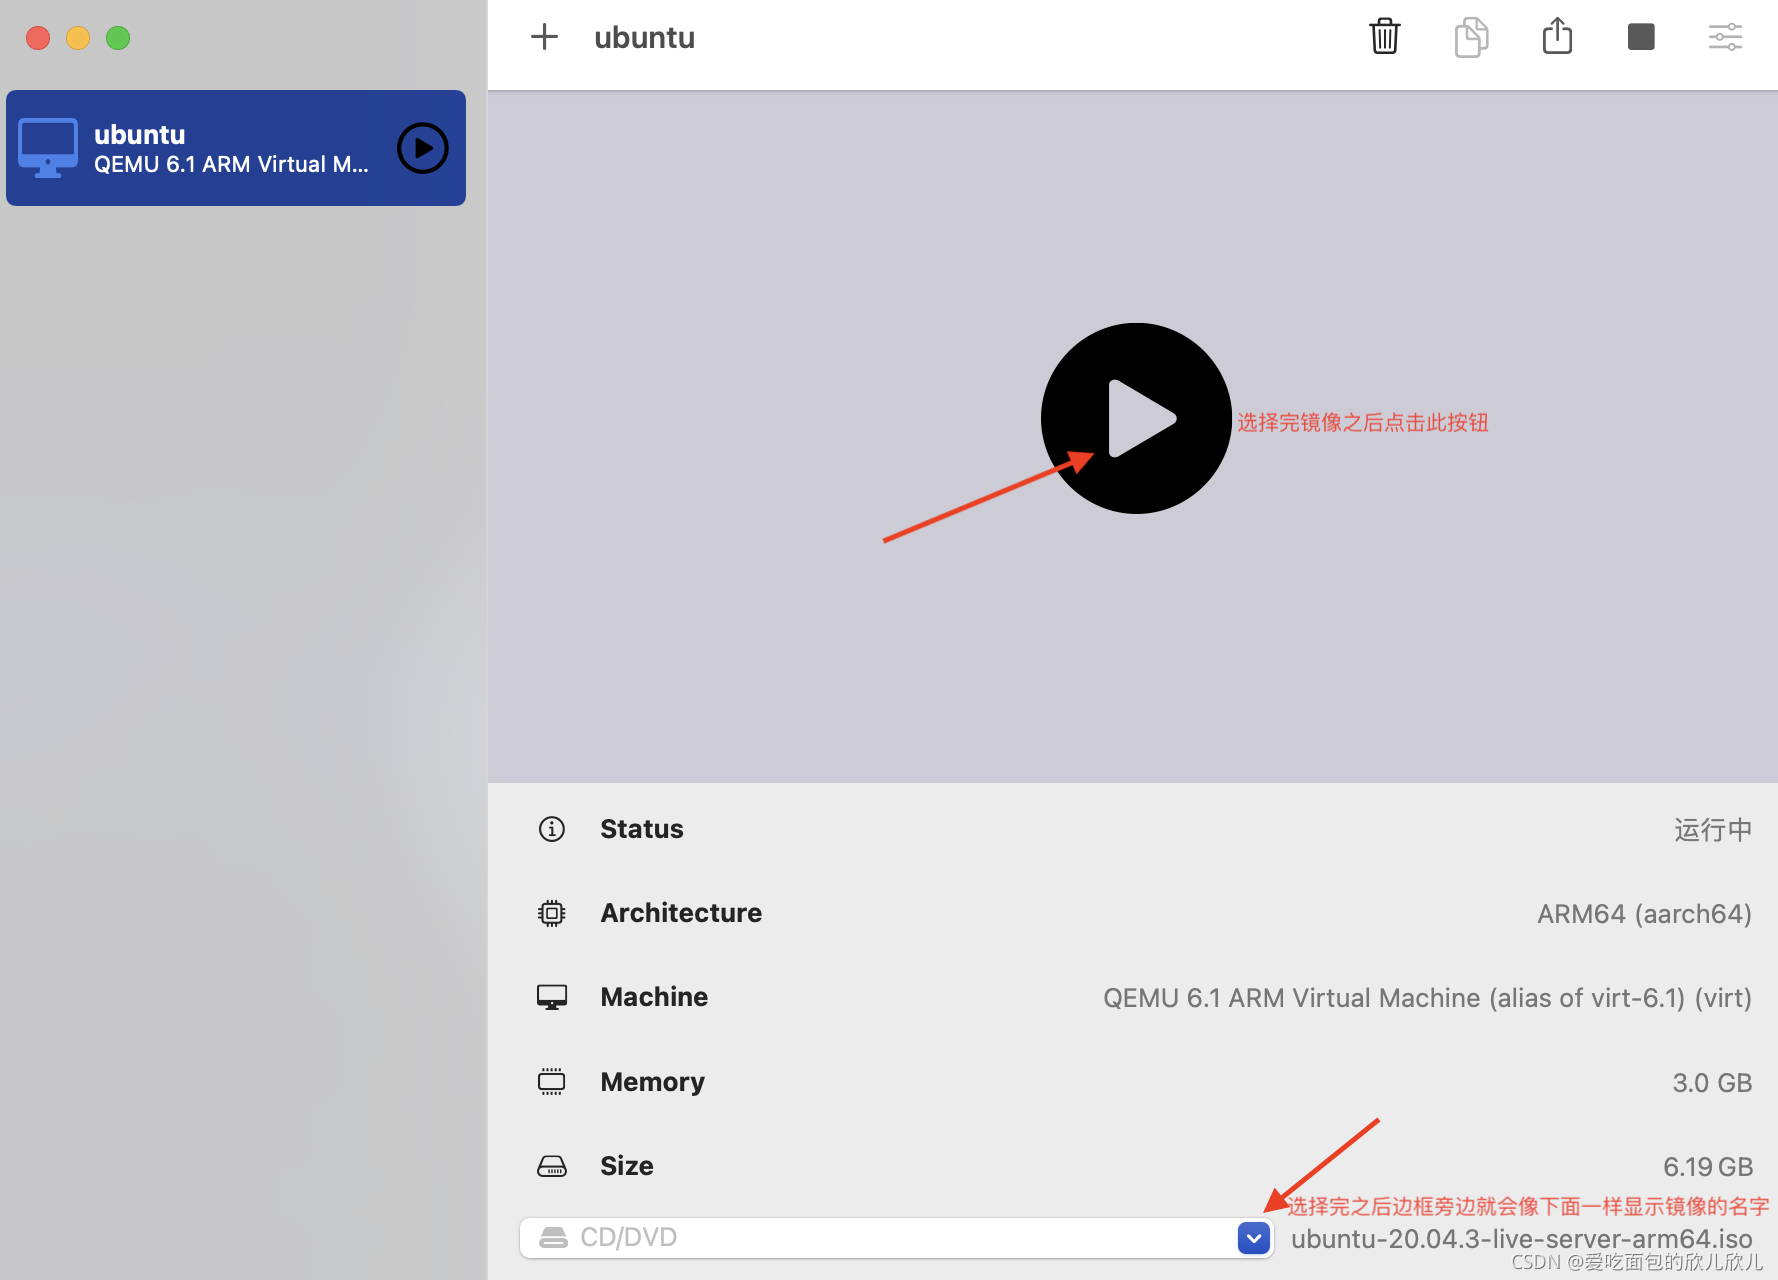Click the 运行中 status value
Image resolution: width=1778 pixels, height=1280 pixels.
[x=1713, y=830]
